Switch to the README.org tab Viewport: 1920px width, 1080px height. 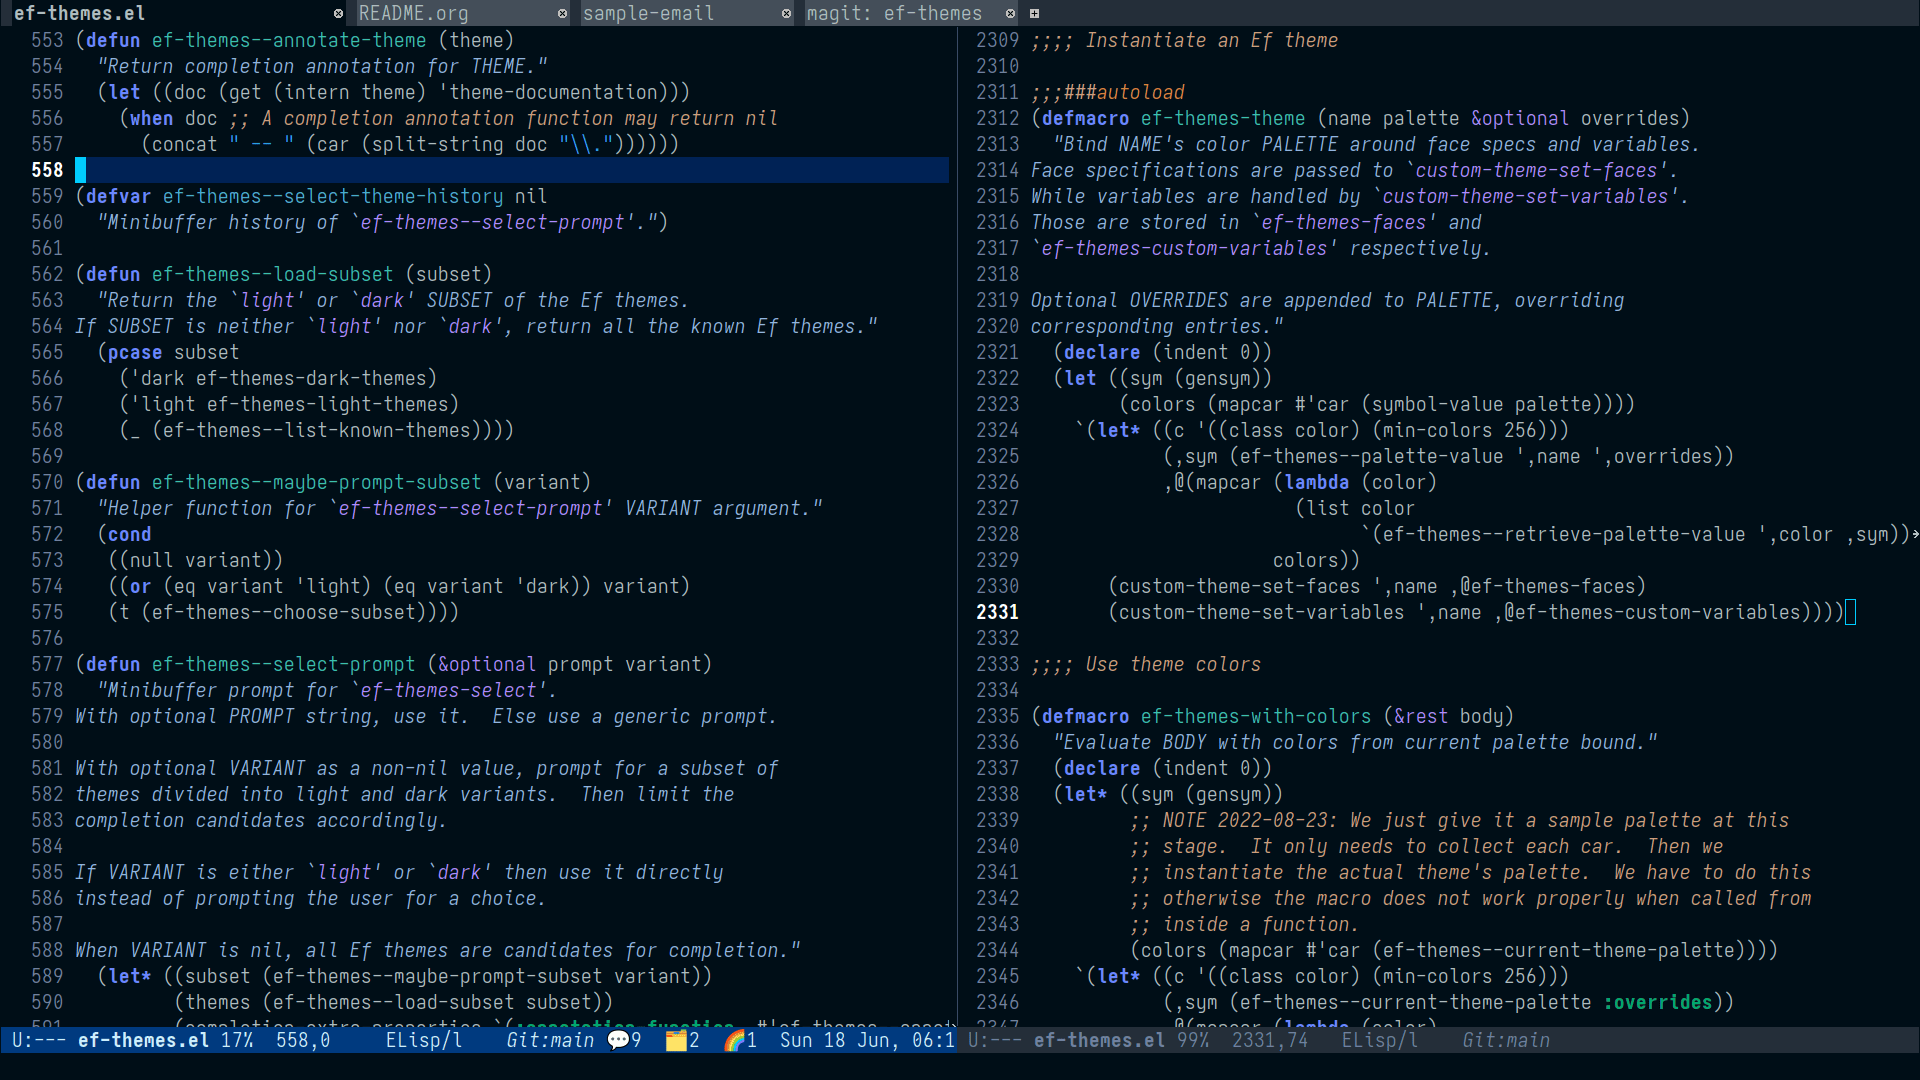coord(413,13)
